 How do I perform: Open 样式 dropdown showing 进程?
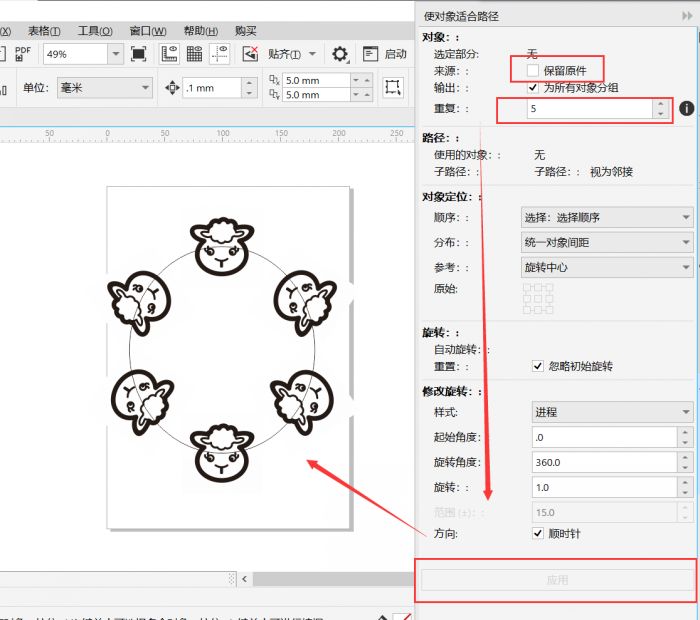685,412
